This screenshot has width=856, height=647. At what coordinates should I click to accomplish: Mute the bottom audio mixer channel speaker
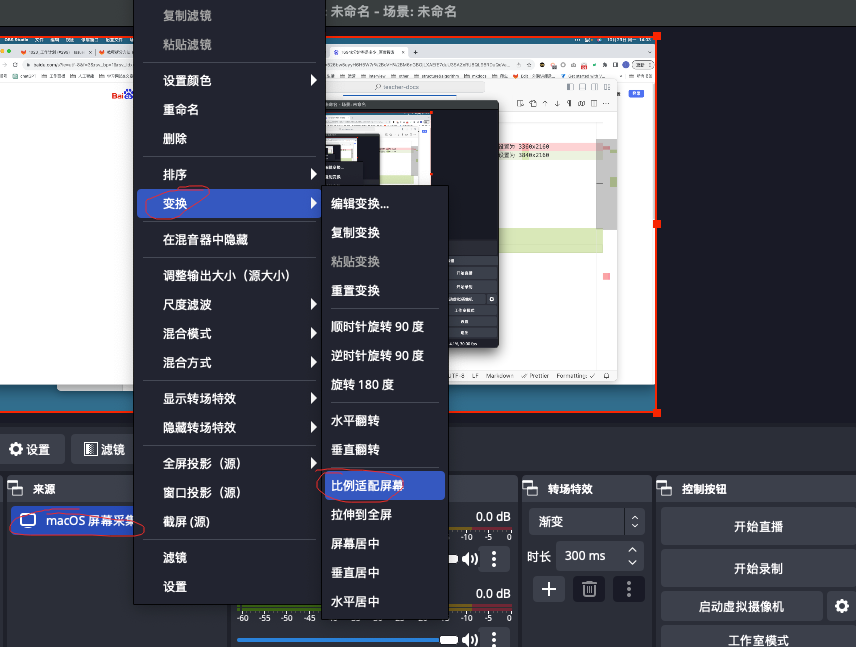click(x=469, y=639)
